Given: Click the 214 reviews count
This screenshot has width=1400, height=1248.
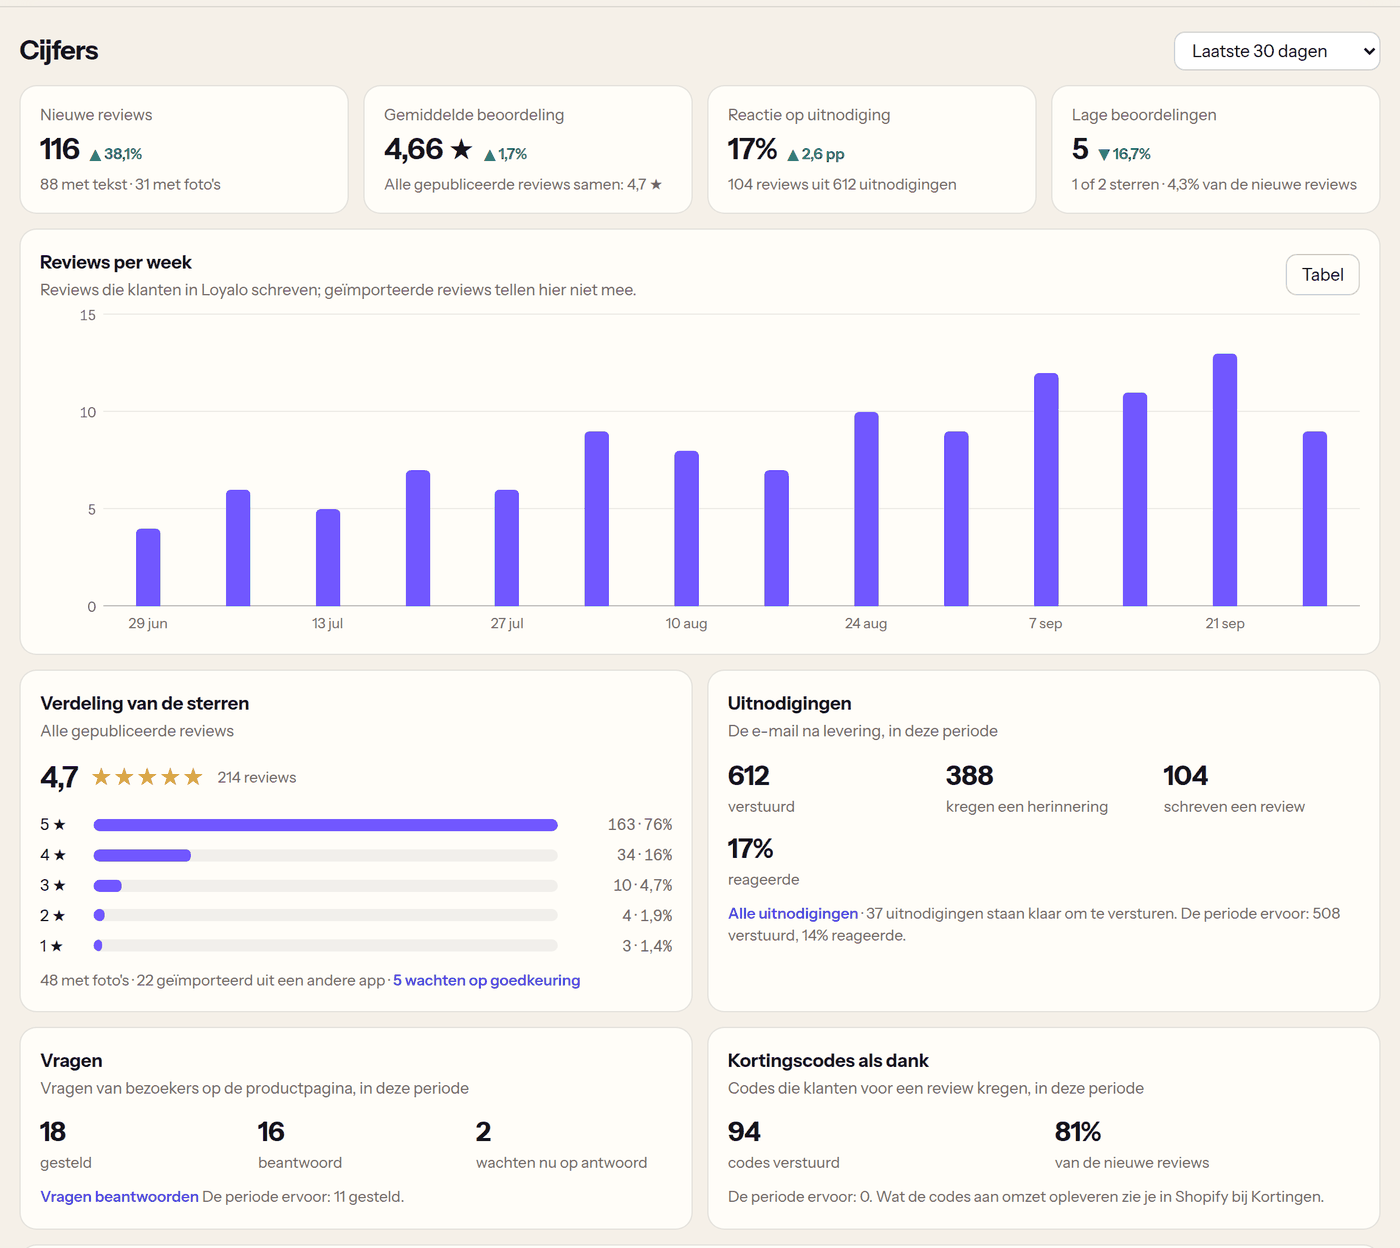Looking at the screenshot, I should (257, 777).
